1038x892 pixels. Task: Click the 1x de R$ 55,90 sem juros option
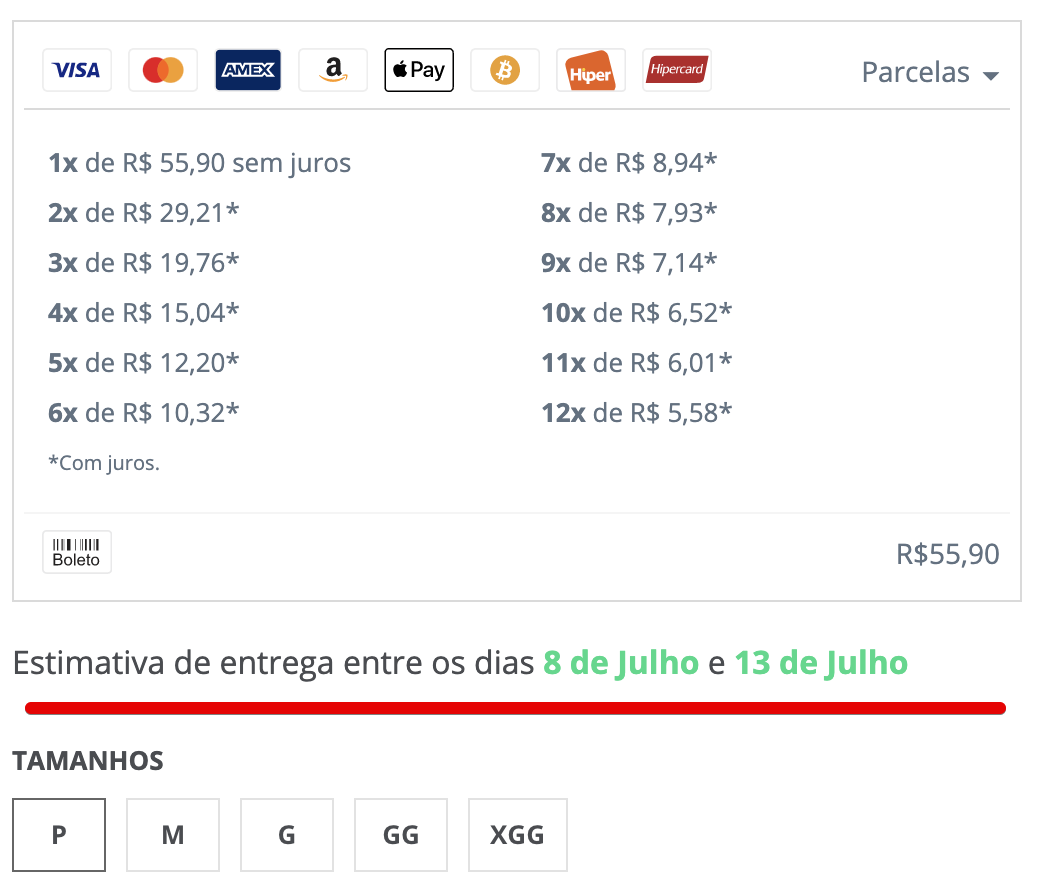(199, 163)
